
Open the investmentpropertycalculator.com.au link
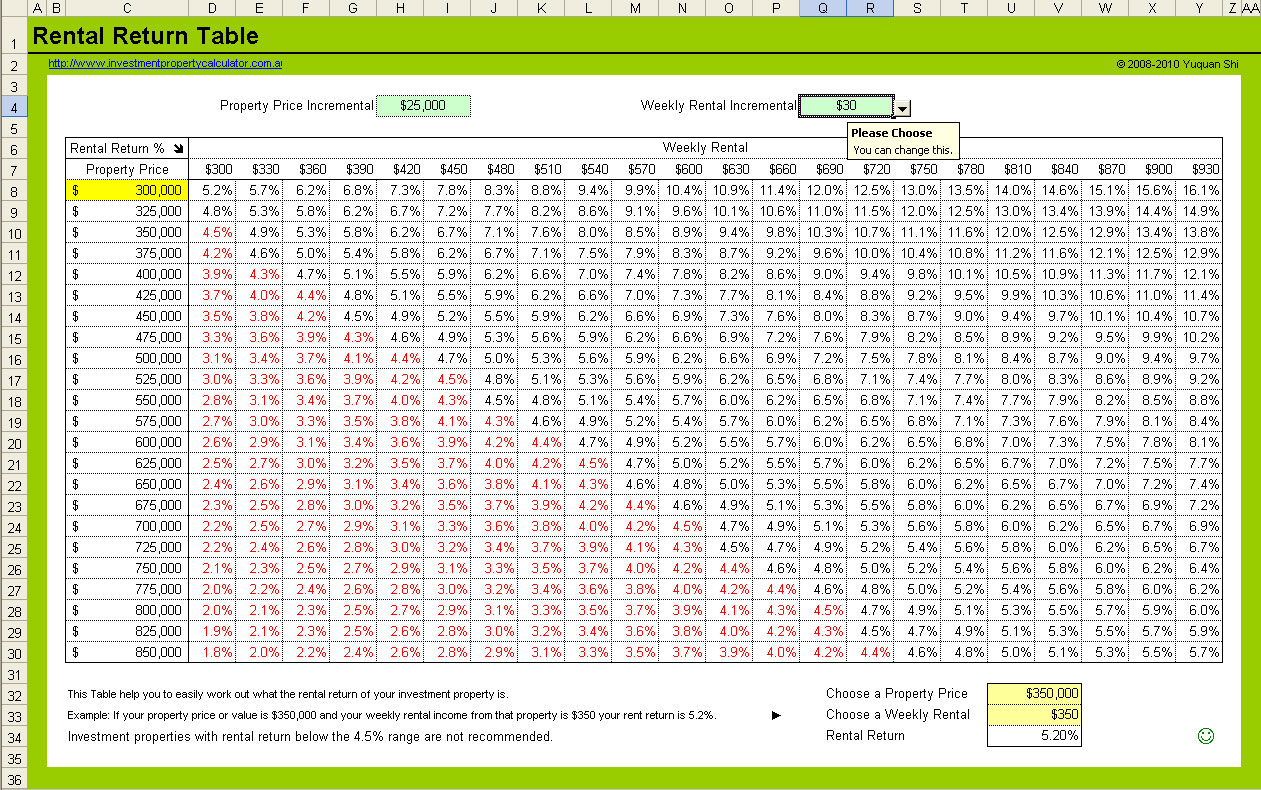pos(165,63)
